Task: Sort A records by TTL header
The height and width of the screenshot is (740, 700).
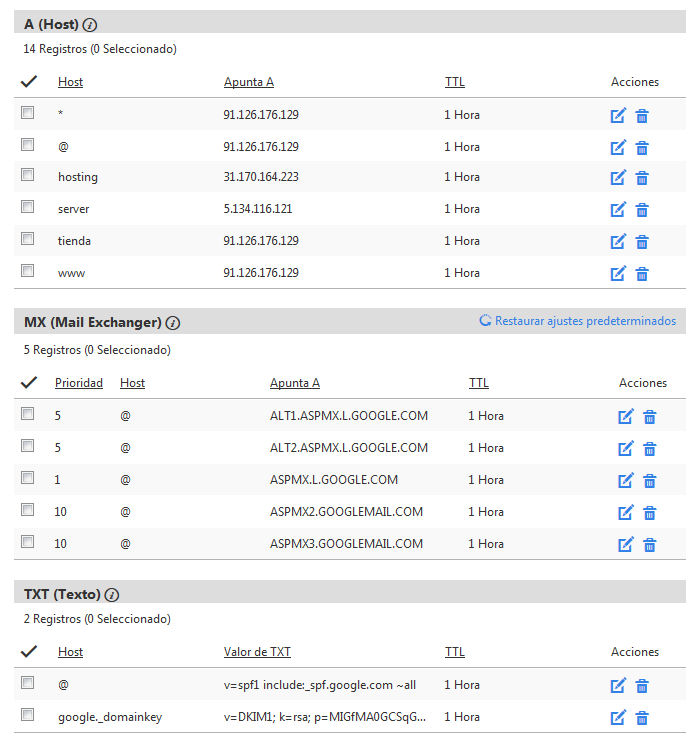Action: [455, 82]
